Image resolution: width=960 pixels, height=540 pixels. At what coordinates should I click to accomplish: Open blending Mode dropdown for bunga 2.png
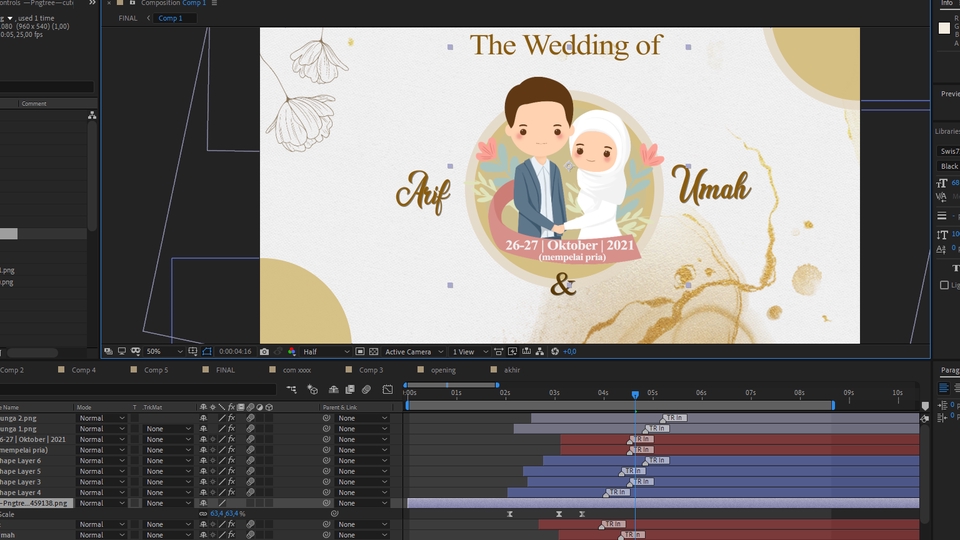click(x=102, y=418)
